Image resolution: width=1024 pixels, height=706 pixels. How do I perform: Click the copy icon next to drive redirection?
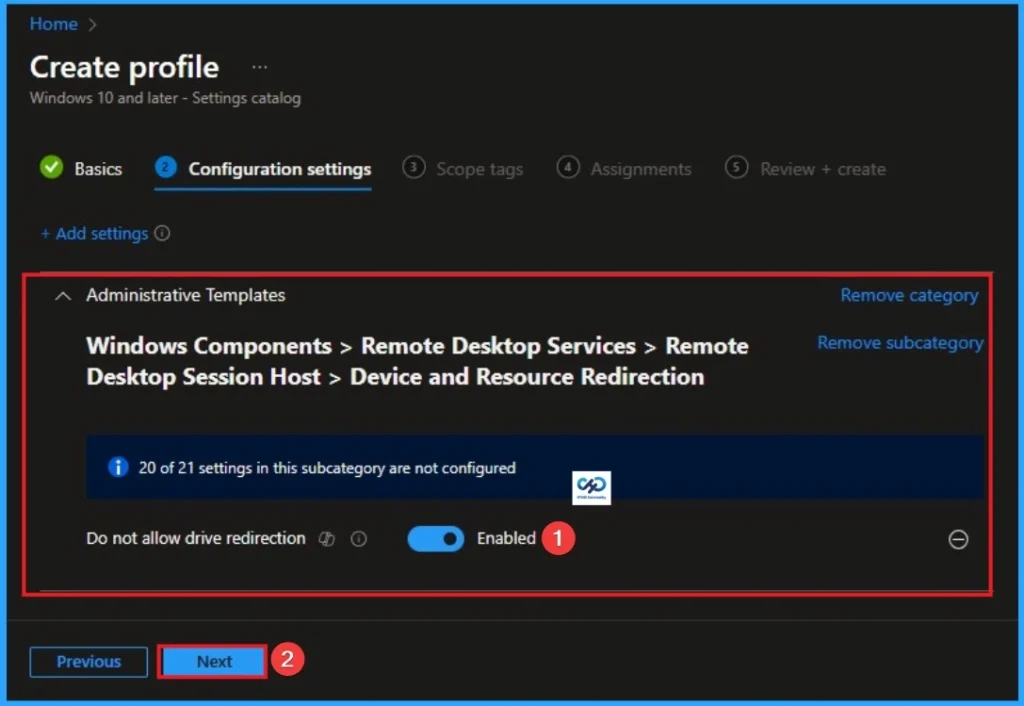pos(326,538)
